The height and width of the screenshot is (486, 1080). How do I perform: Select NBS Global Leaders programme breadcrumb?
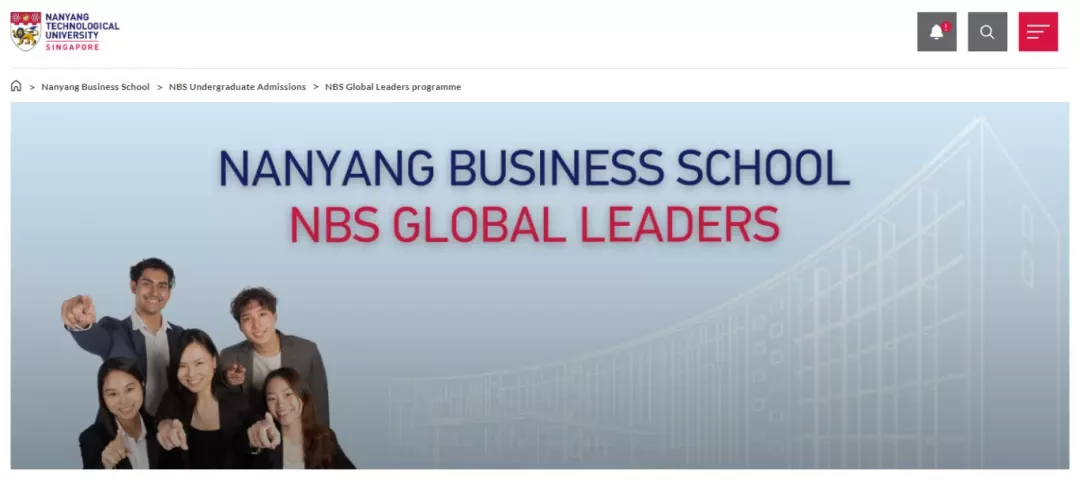[x=393, y=87]
